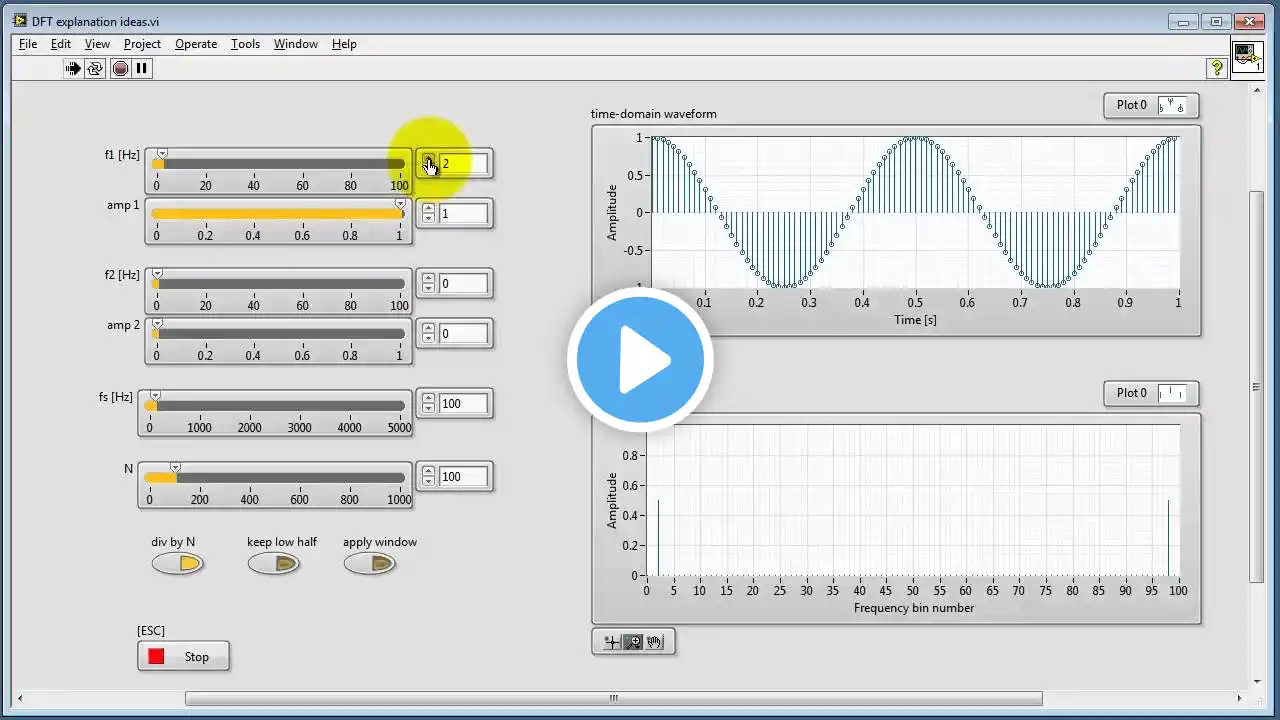The image size is (1280, 720).
Task: Toggle the div by N switch
Action: pos(177,564)
